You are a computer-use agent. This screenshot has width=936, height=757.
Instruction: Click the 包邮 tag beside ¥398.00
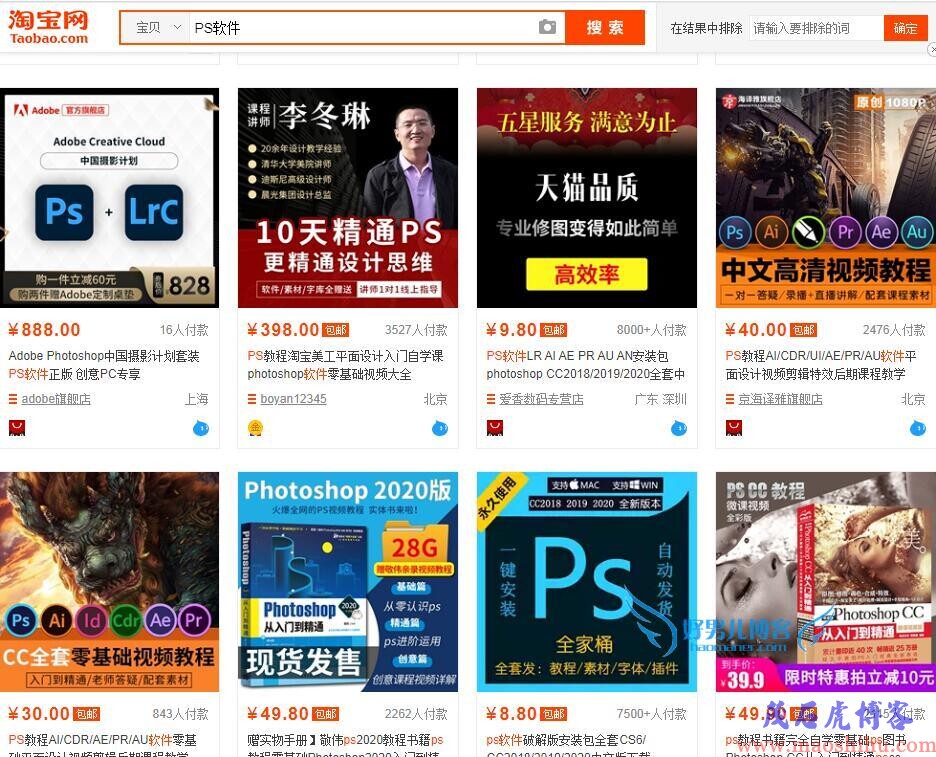click(x=335, y=330)
